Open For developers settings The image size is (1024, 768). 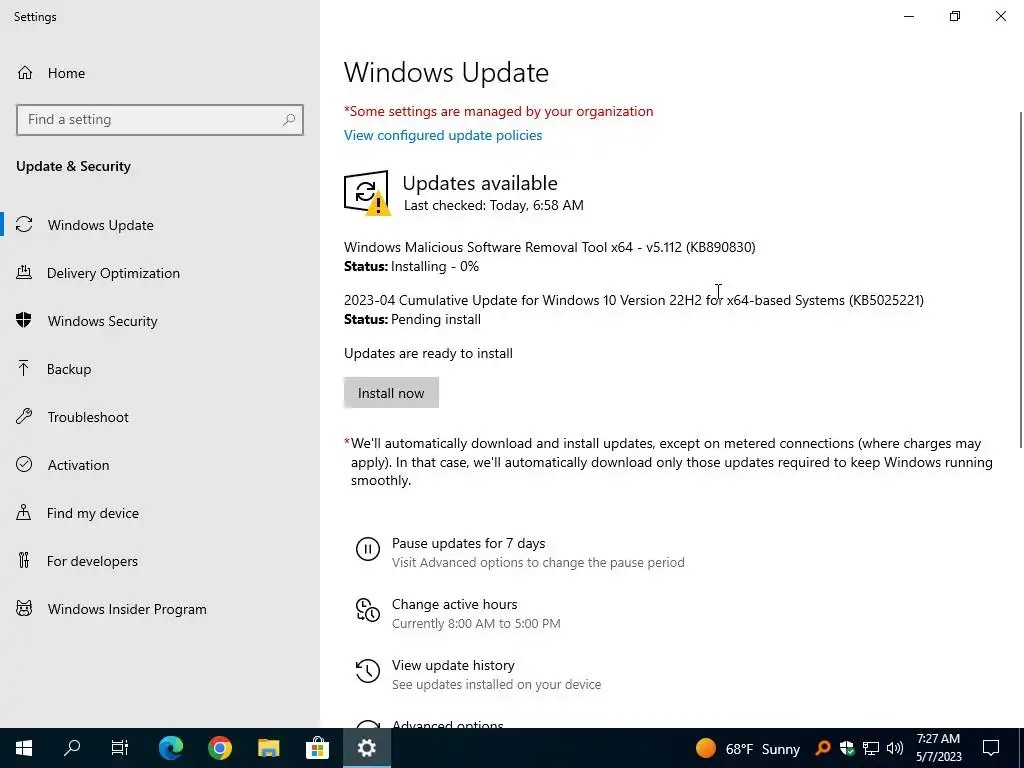(160, 561)
